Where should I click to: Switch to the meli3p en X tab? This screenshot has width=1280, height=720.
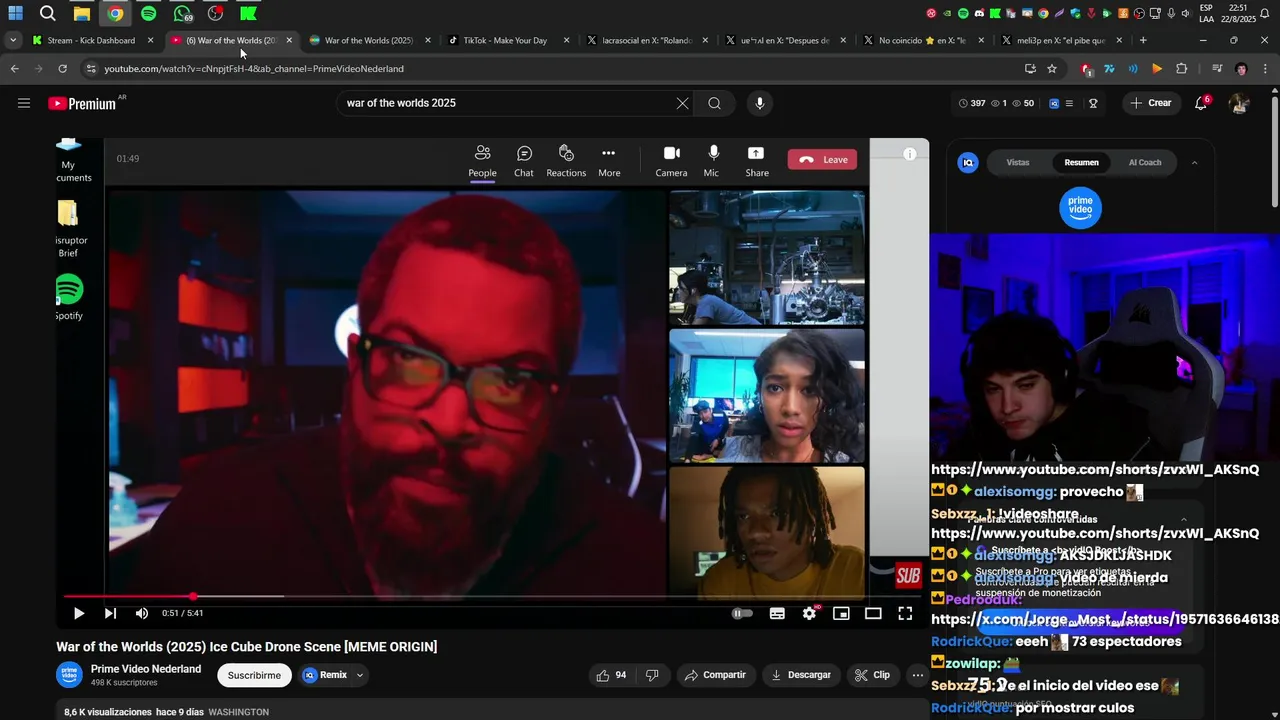tap(1062, 40)
